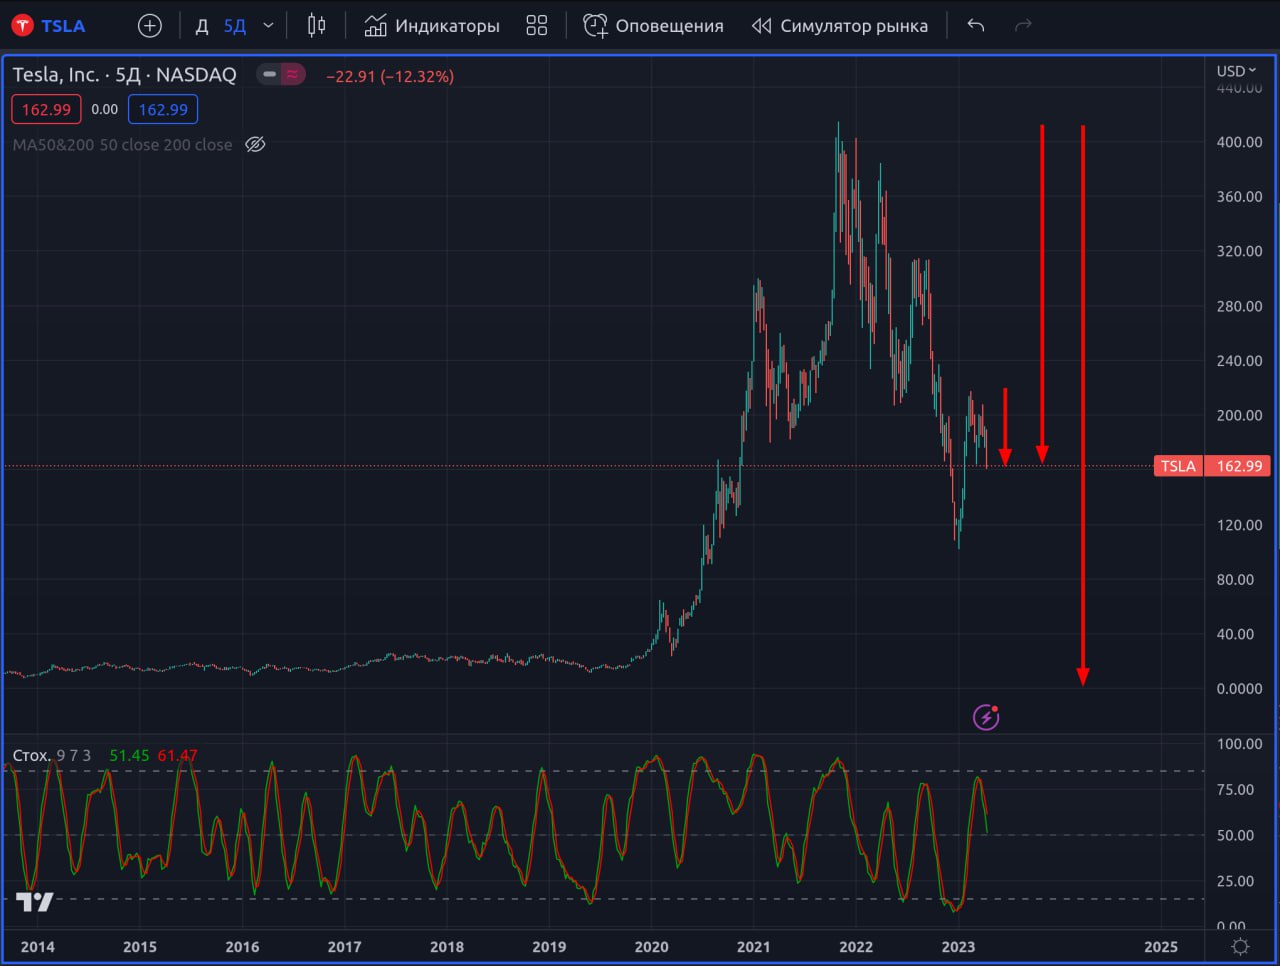Click the green 51.45 stochastic value
1280x966 pixels.
point(129,756)
